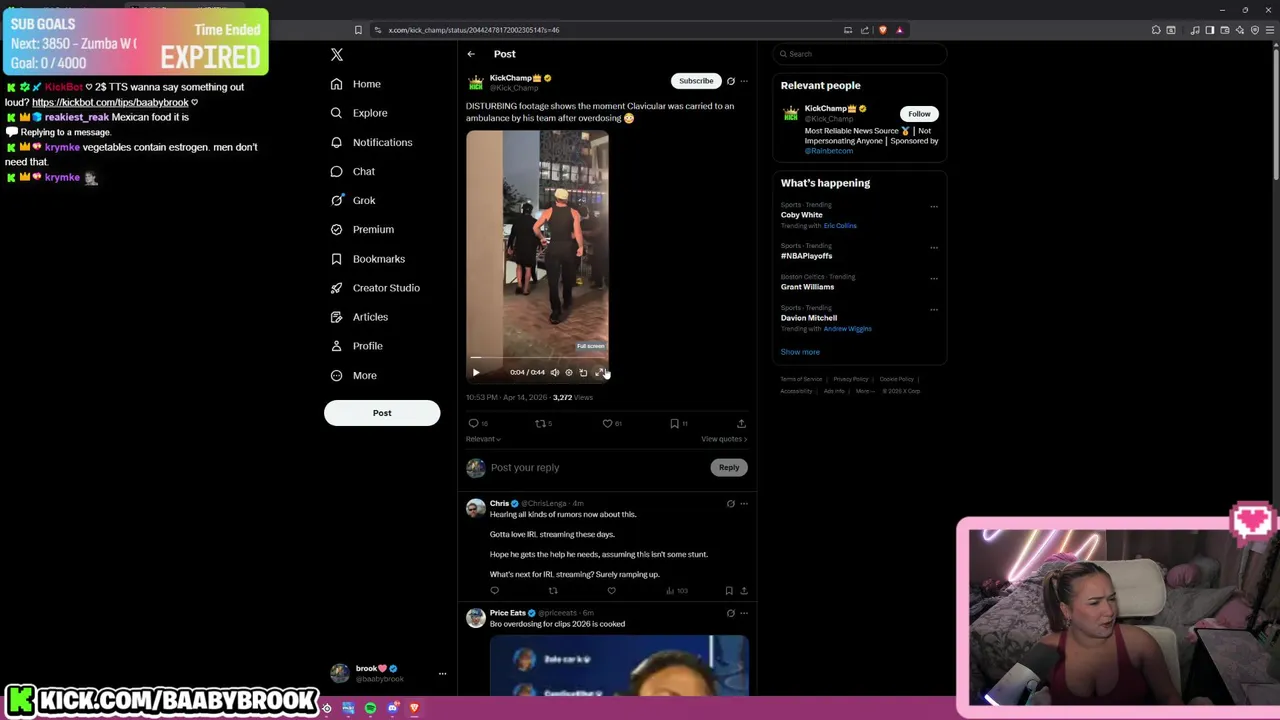
Task: Subscribe to KickChamp
Action: pos(696,81)
